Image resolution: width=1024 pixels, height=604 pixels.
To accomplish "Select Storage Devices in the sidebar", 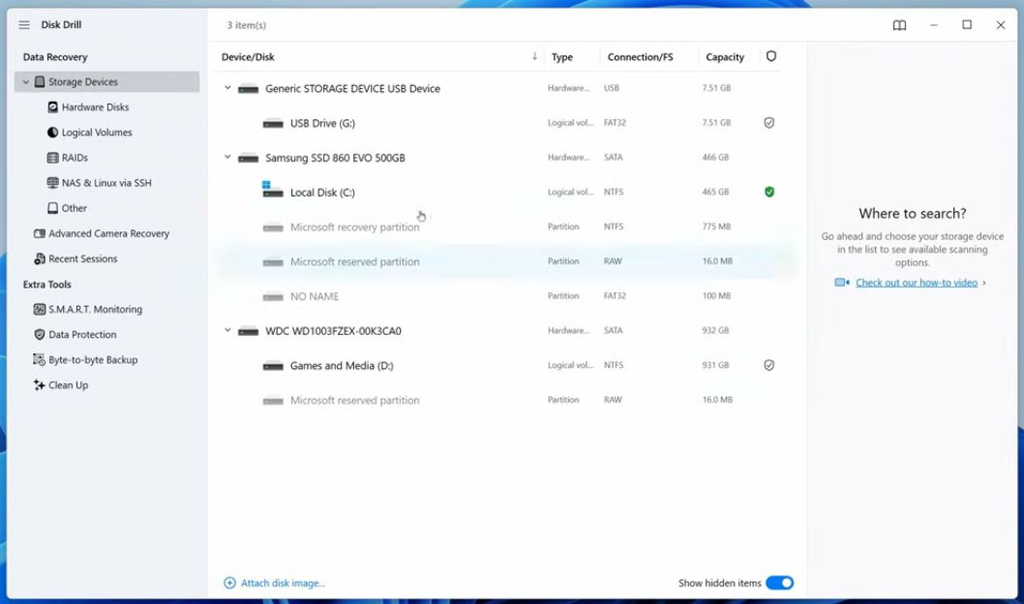I will 107,82.
